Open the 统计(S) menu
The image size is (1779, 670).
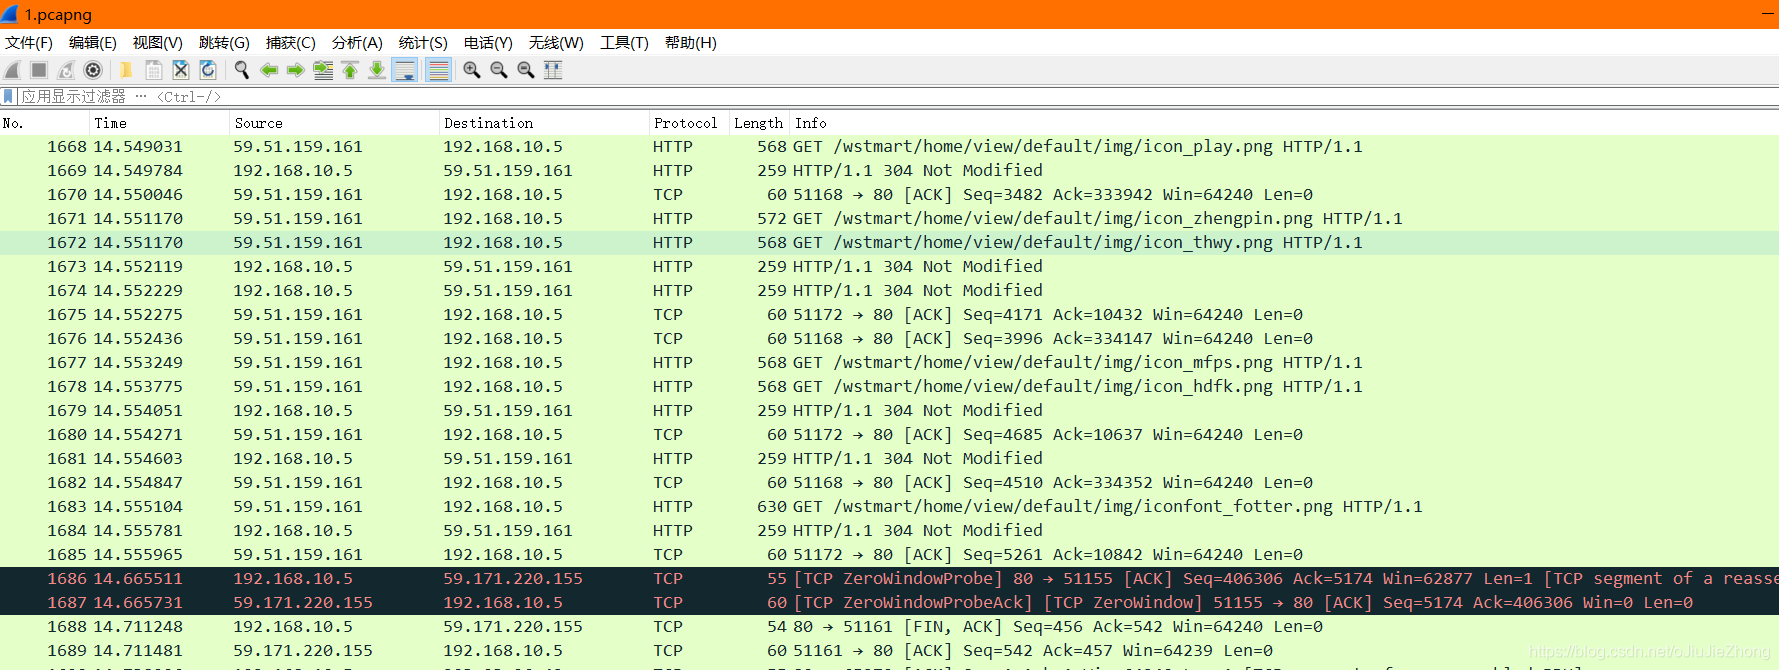(423, 43)
